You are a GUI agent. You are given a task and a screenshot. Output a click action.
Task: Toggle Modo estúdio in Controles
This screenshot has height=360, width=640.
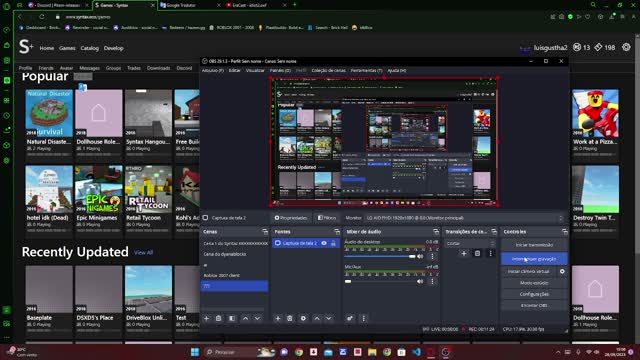(534, 283)
